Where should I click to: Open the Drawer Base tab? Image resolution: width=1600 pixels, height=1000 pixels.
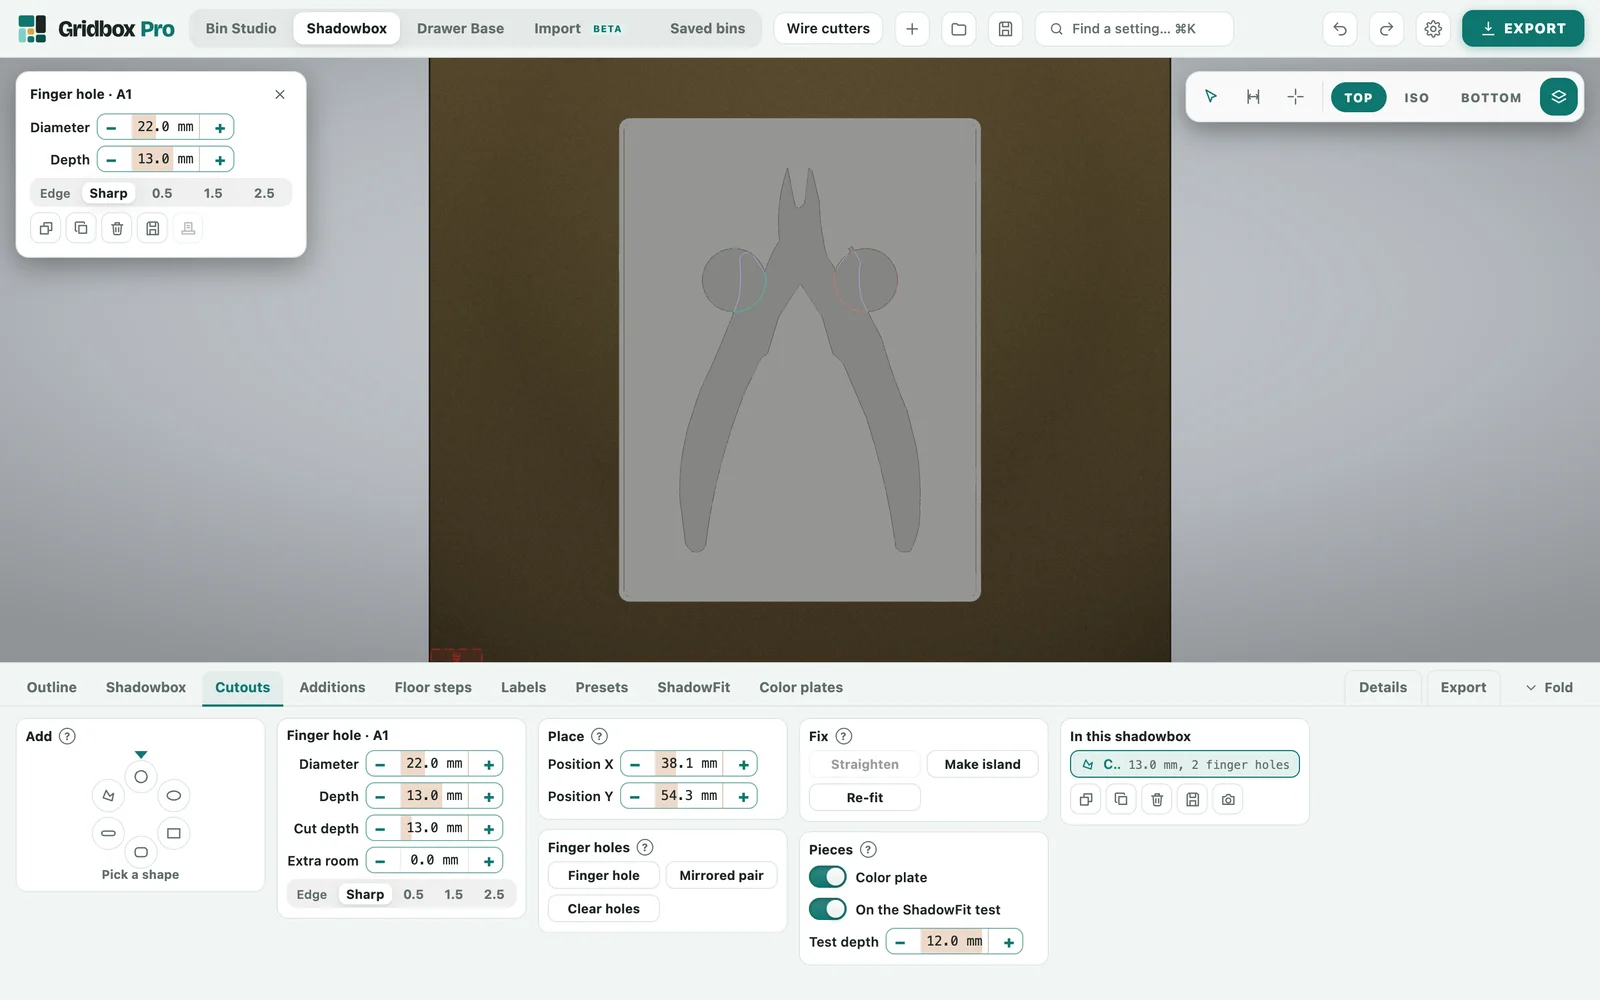coord(460,29)
